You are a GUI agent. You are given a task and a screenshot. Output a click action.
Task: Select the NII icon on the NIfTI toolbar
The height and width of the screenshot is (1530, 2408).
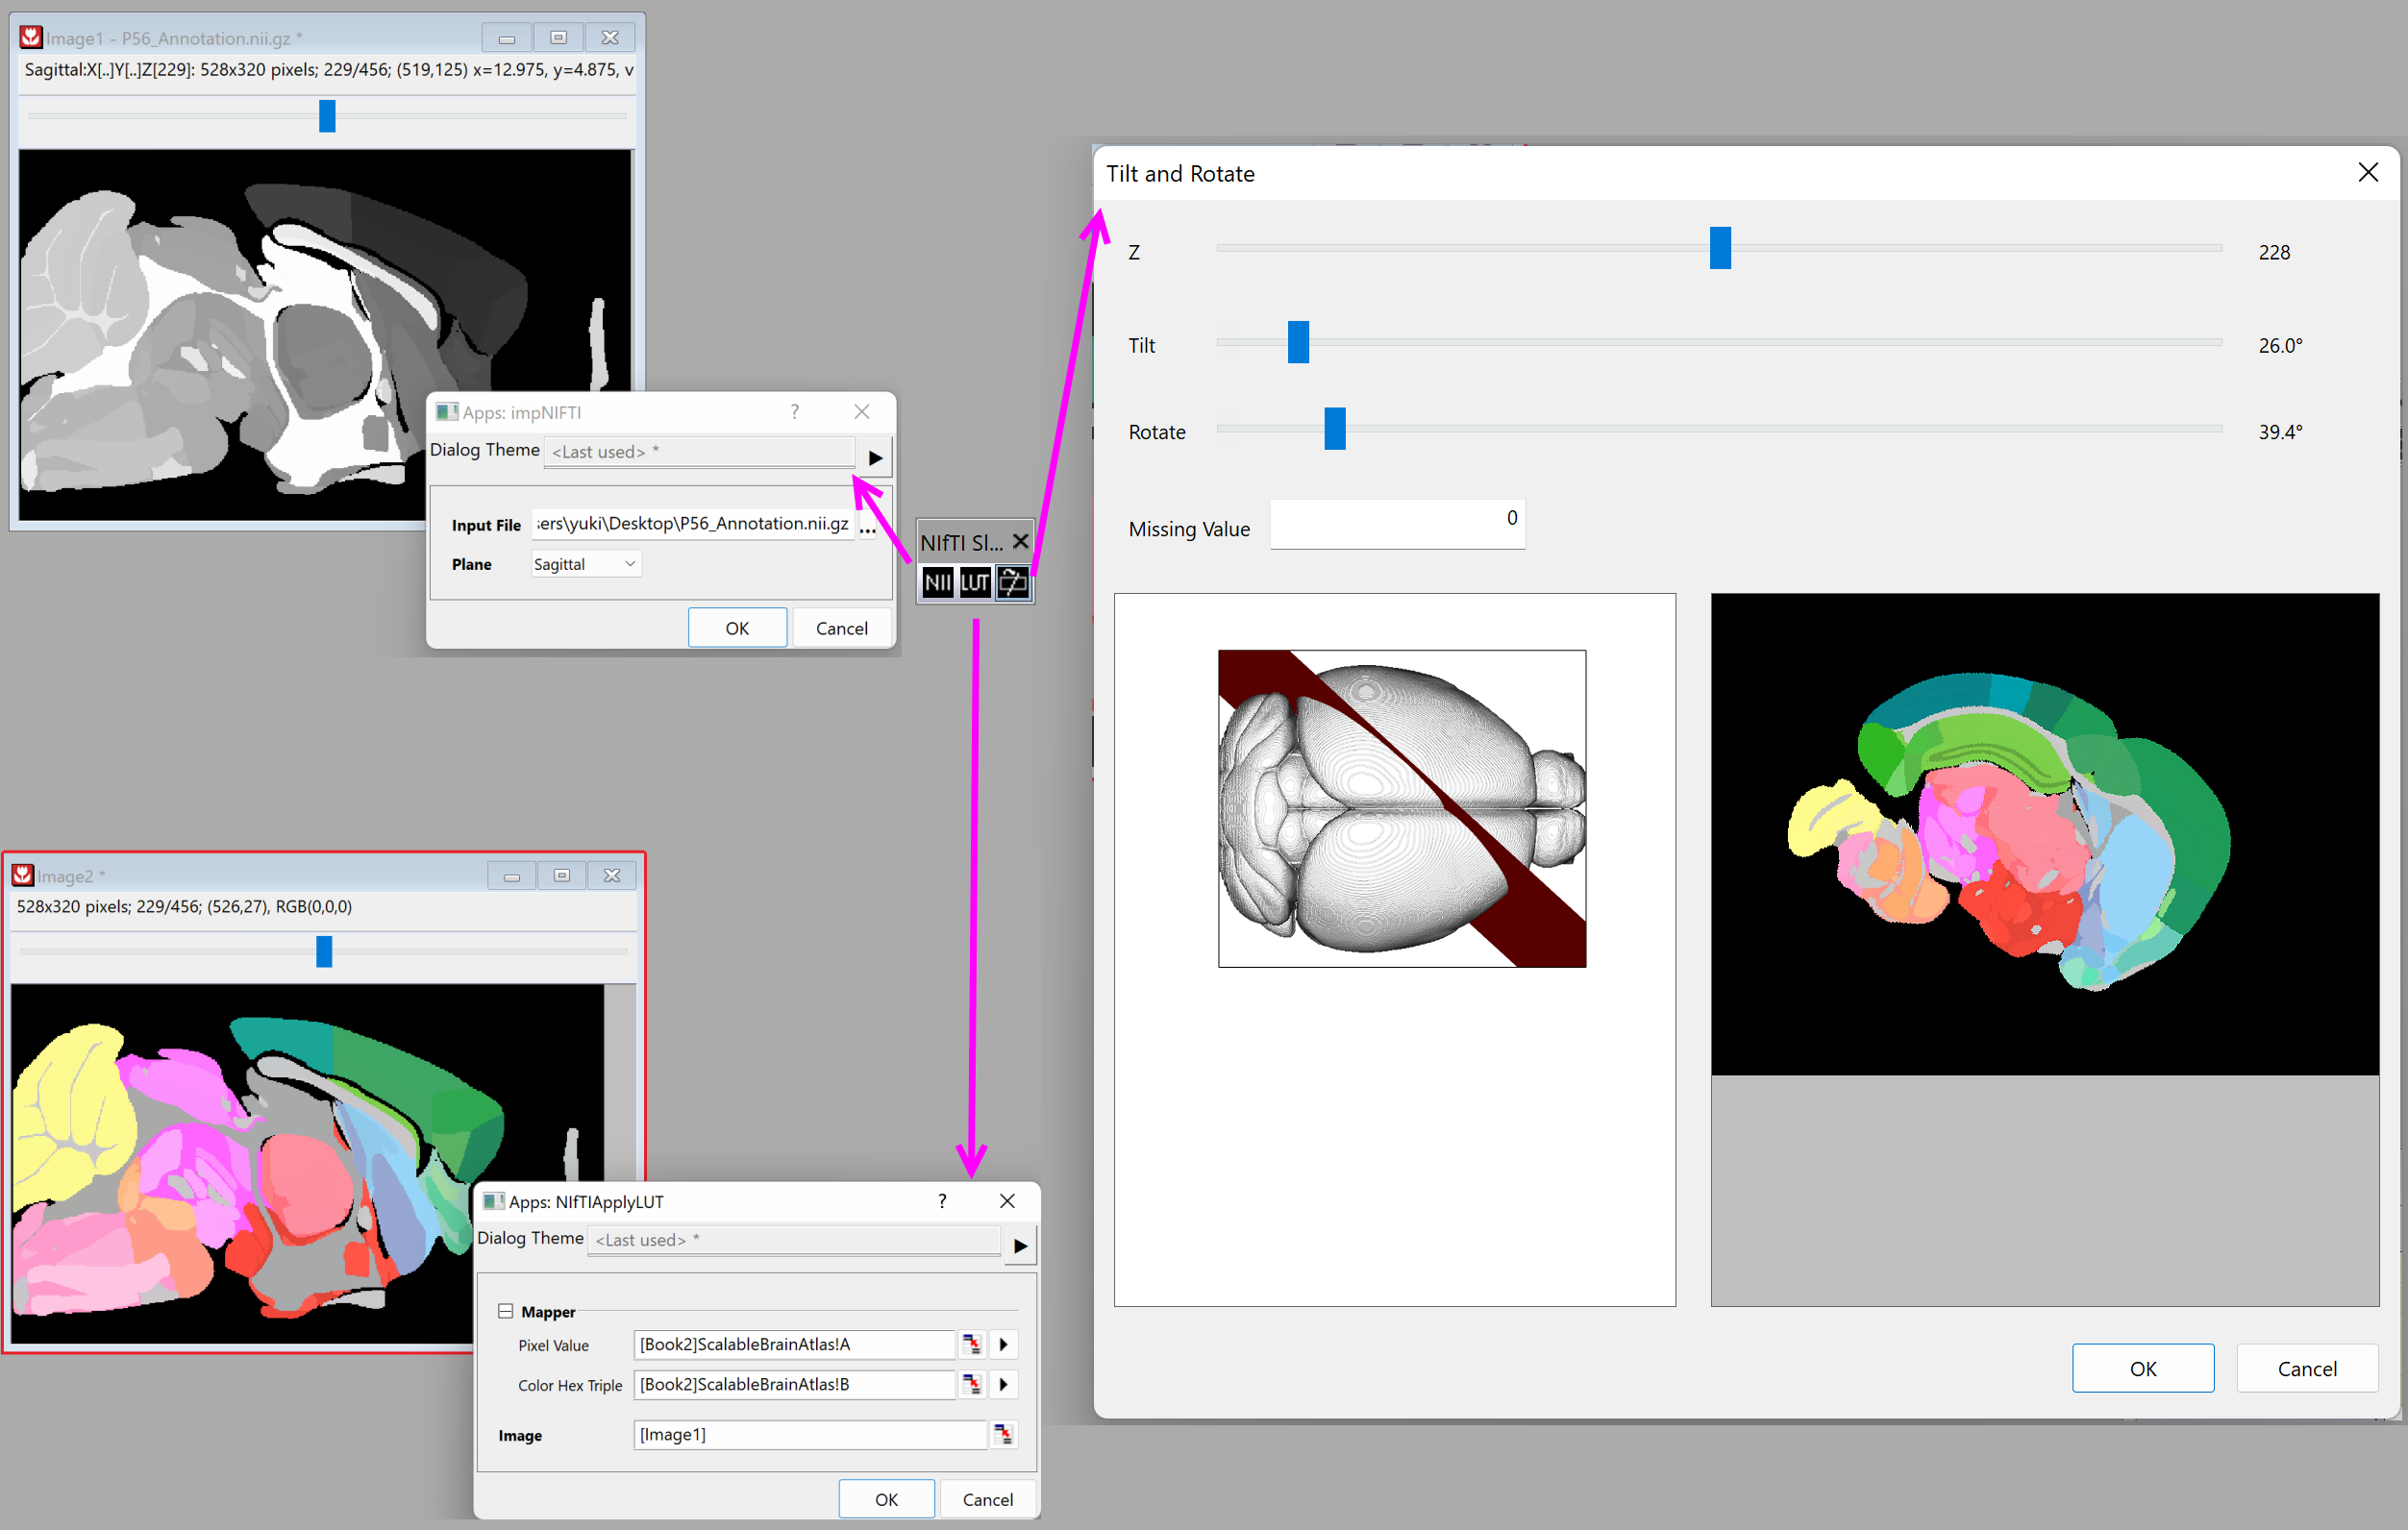click(x=937, y=583)
